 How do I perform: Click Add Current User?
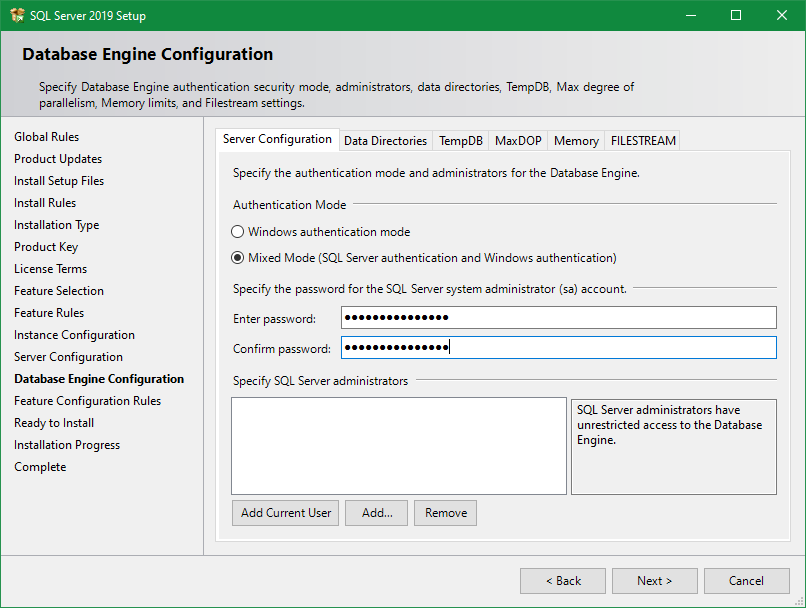coord(285,512)
